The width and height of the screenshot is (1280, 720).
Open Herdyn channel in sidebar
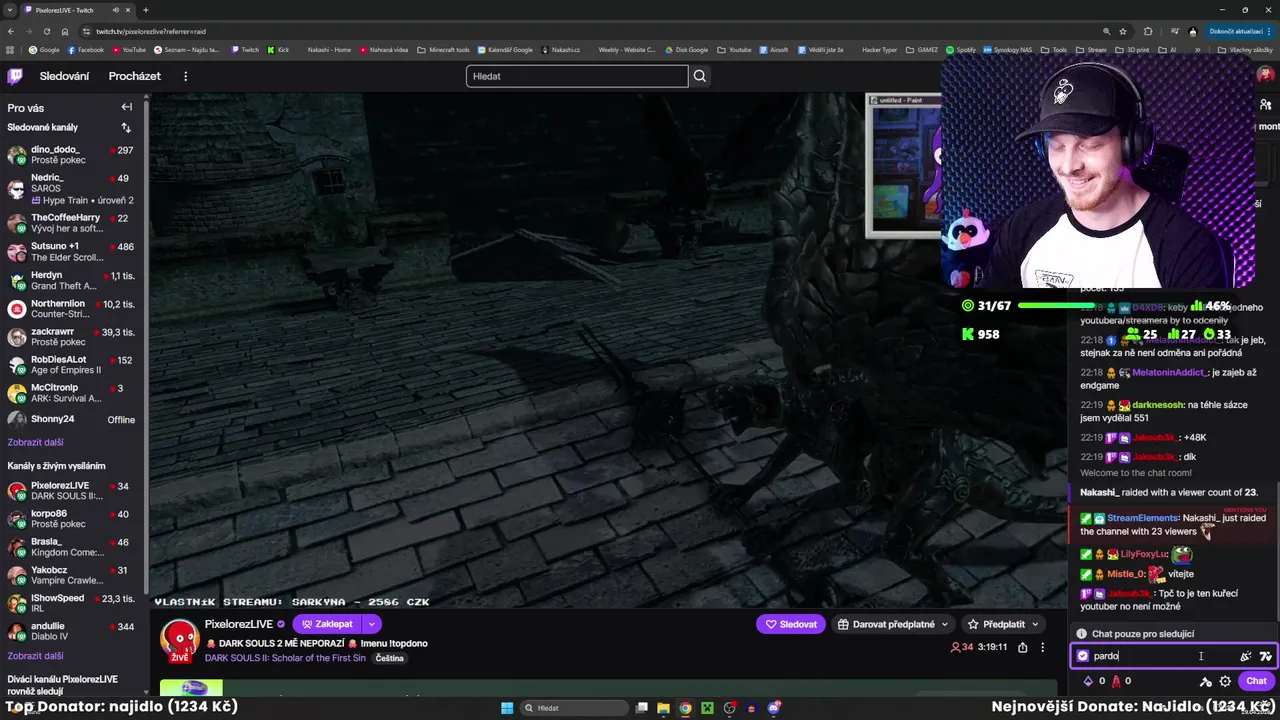point(71,280)
